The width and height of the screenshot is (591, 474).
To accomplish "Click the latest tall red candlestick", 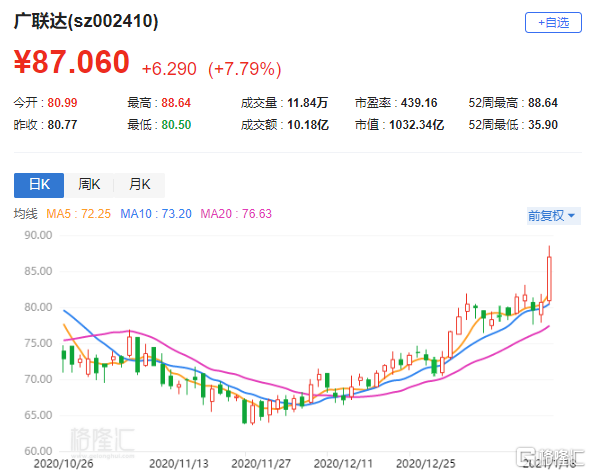I will point(550,279).
